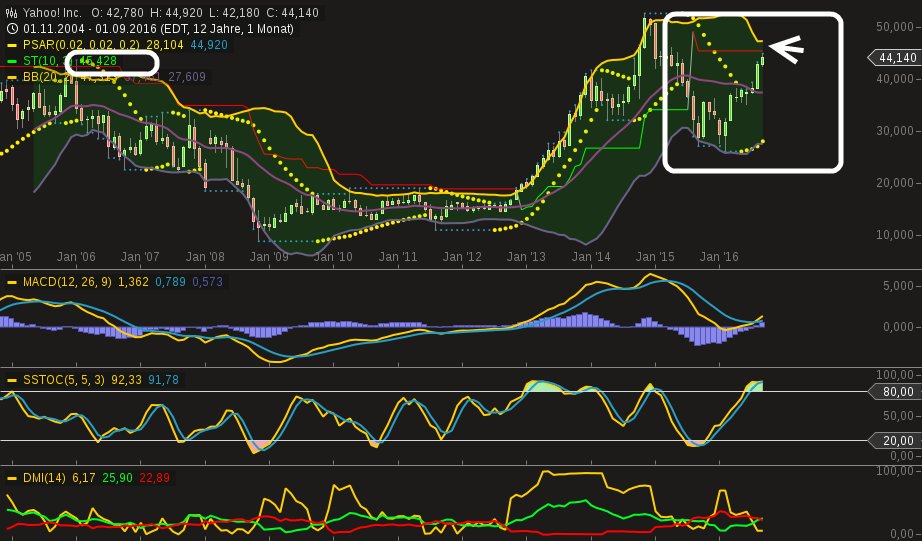Click the SSTOC 80,00 level tag
The image size is (922, 541).
tap(895, 392)
